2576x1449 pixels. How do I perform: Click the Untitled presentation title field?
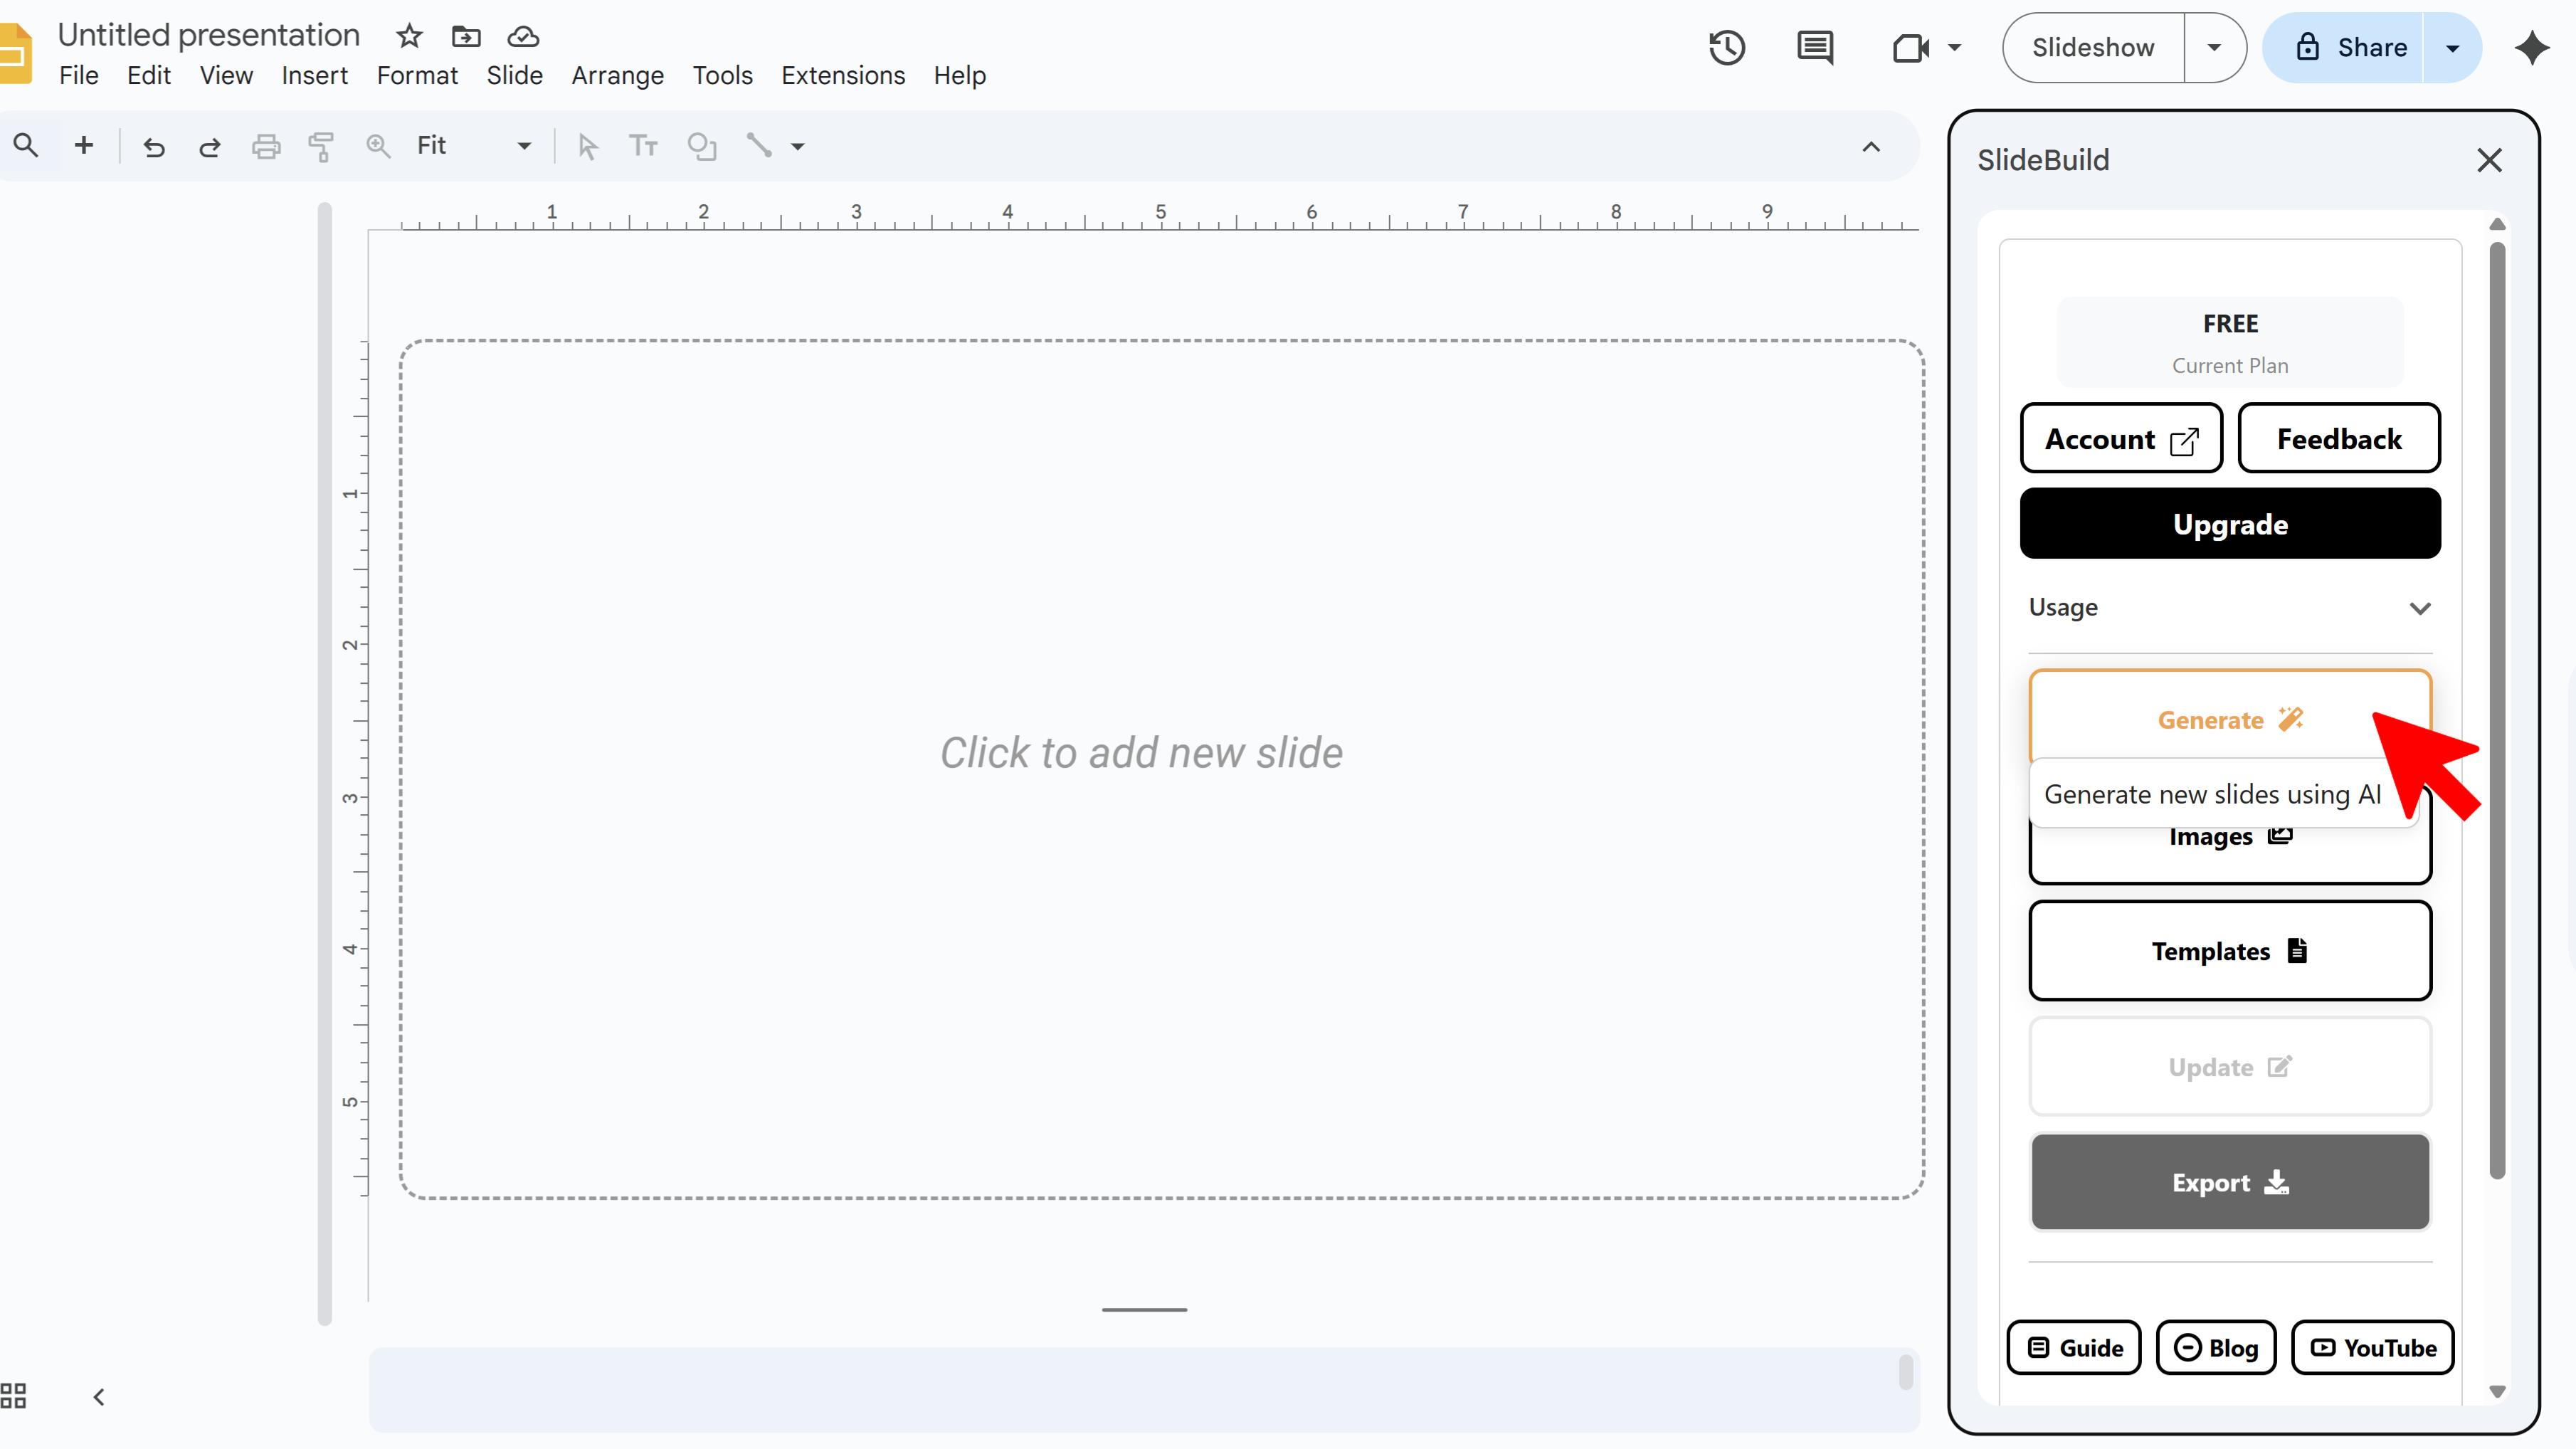pos(208,35)
